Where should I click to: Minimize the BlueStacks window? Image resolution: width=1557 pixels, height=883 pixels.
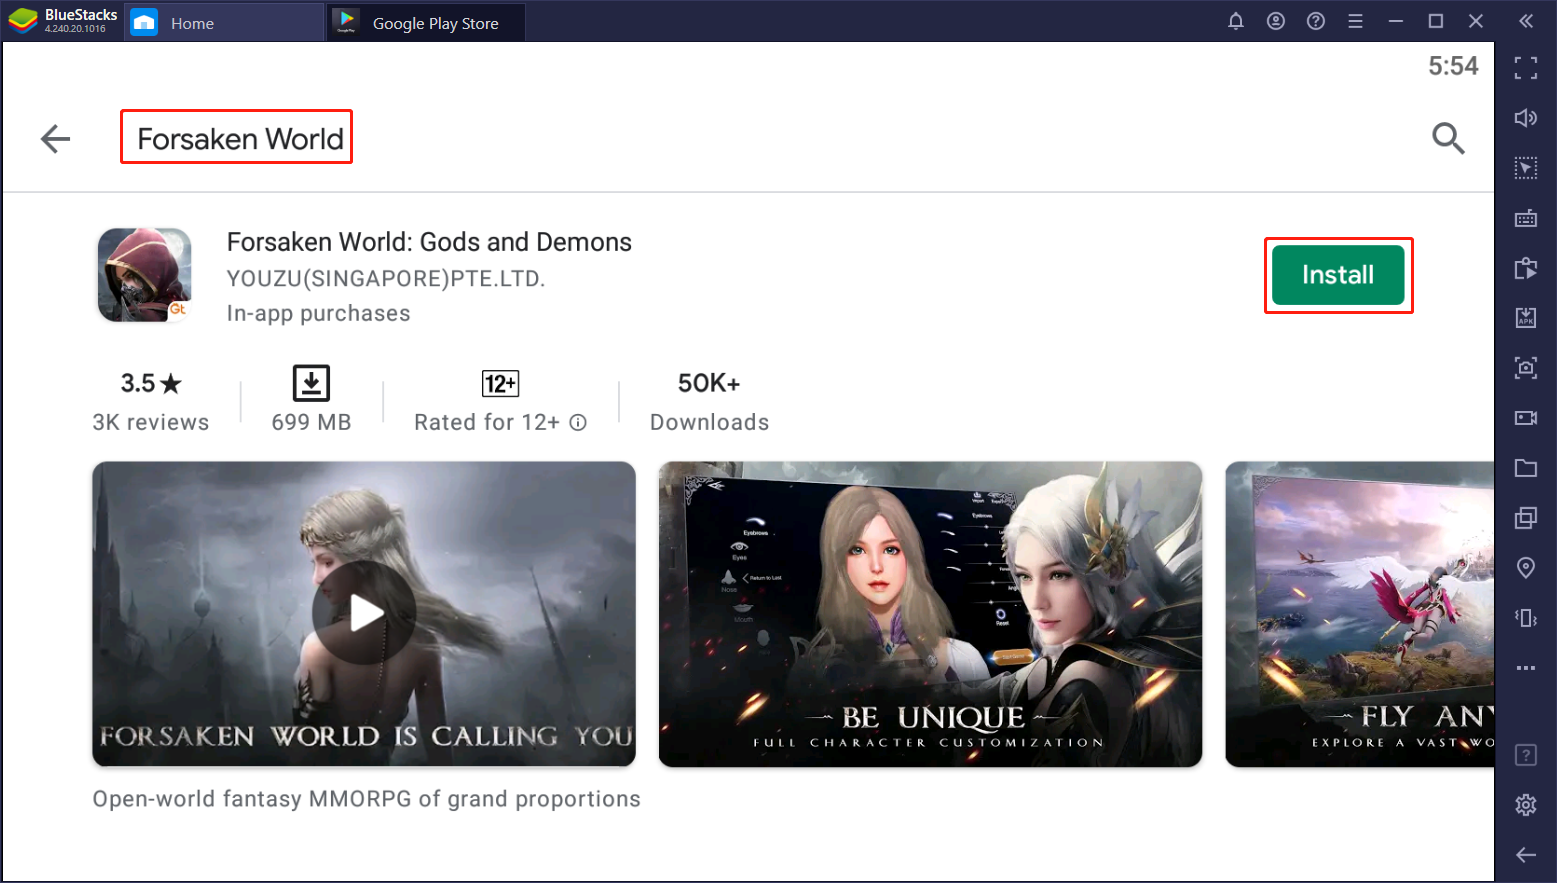point(1396,21)
